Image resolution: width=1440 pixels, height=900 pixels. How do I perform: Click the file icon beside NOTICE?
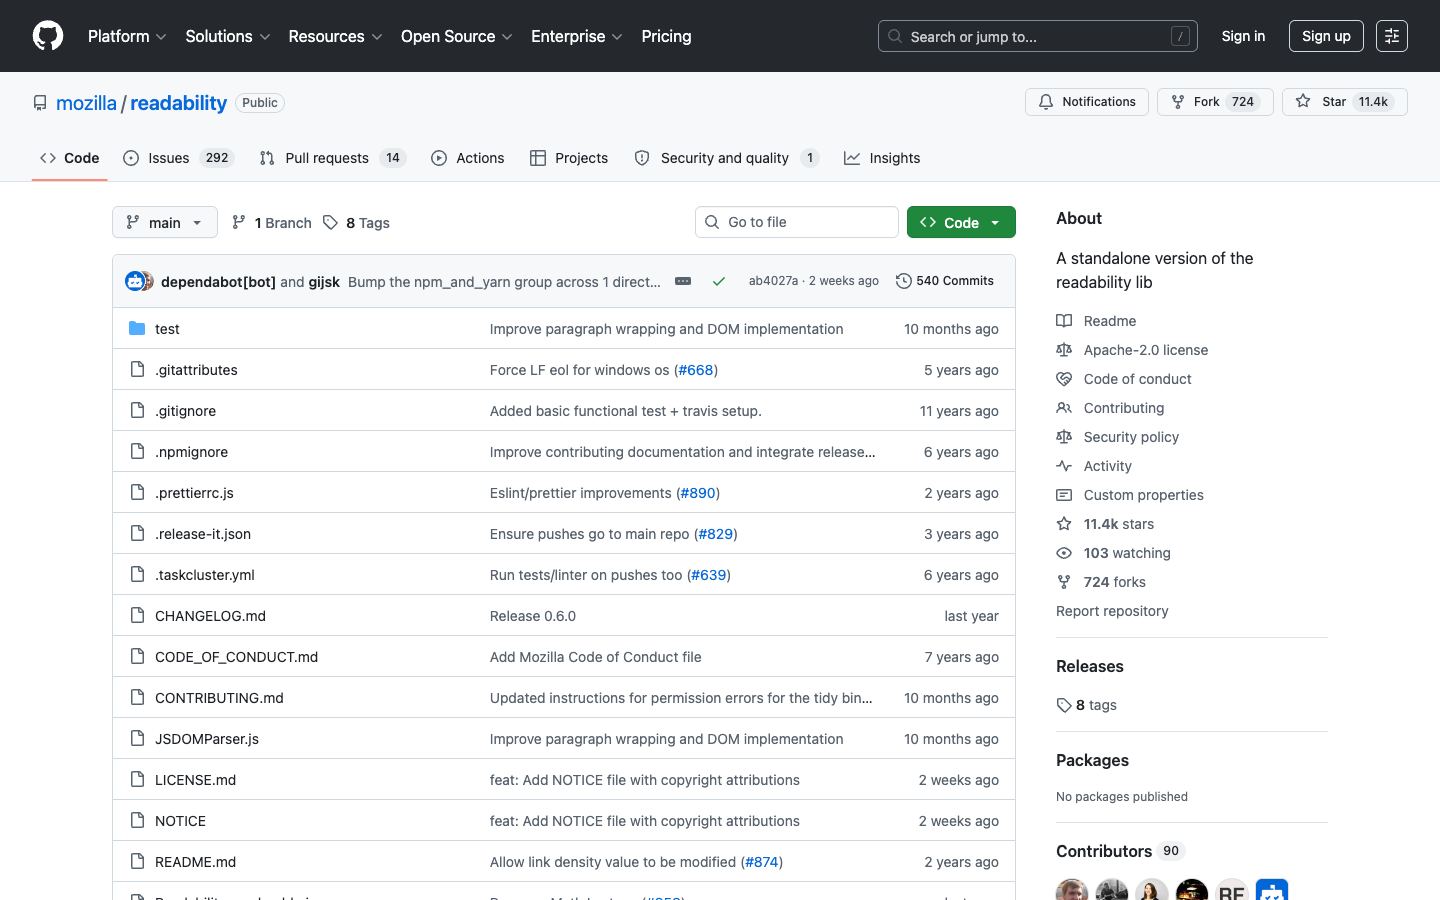[x=137, y=821]
